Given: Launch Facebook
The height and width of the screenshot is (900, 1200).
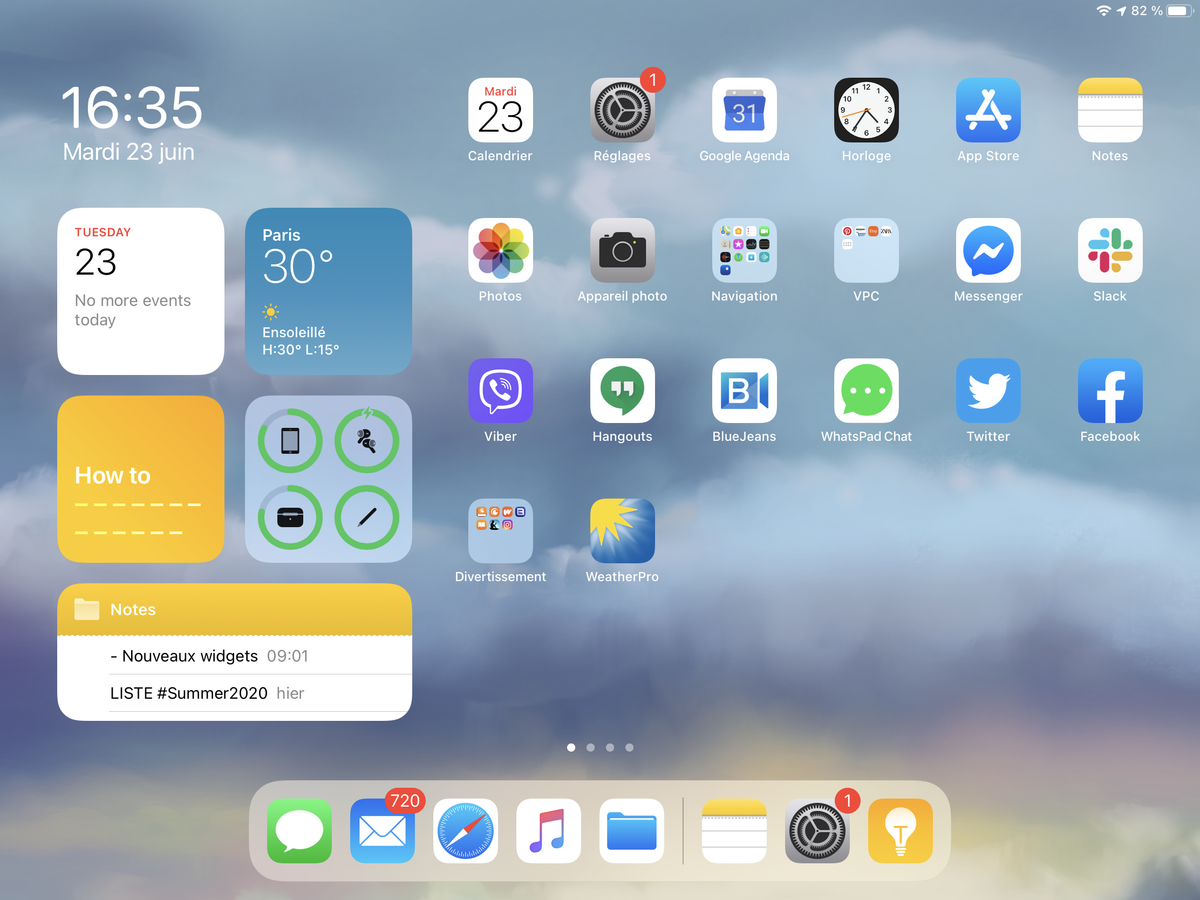Looking at the screenshot, I should (x=1110, y=391).
